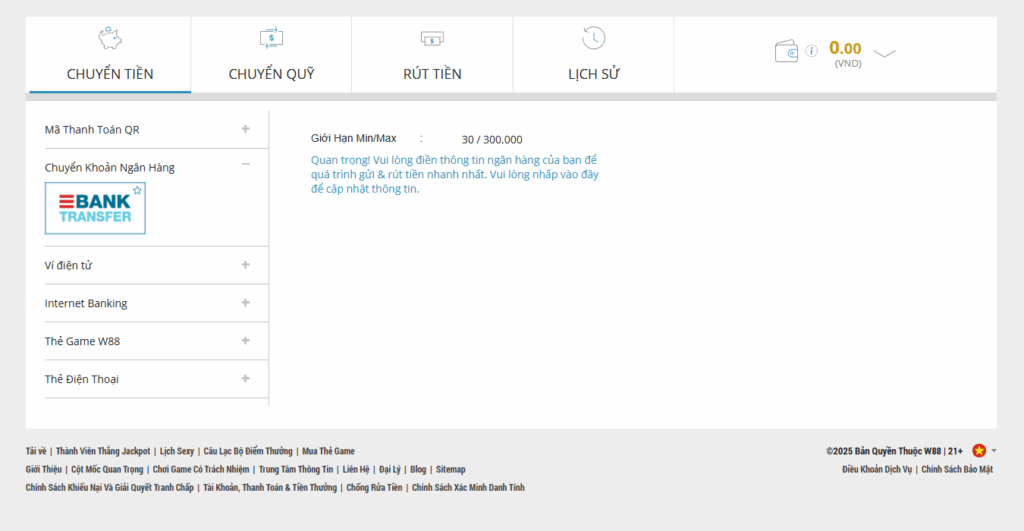
Task: Click the bank info update notice link
Action: point(454,174)
